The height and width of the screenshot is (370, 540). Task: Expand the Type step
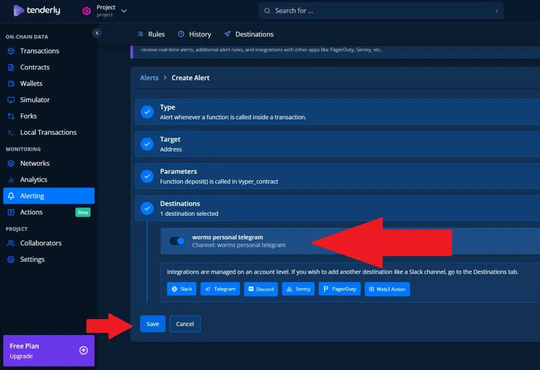click(x=338, y=112)
